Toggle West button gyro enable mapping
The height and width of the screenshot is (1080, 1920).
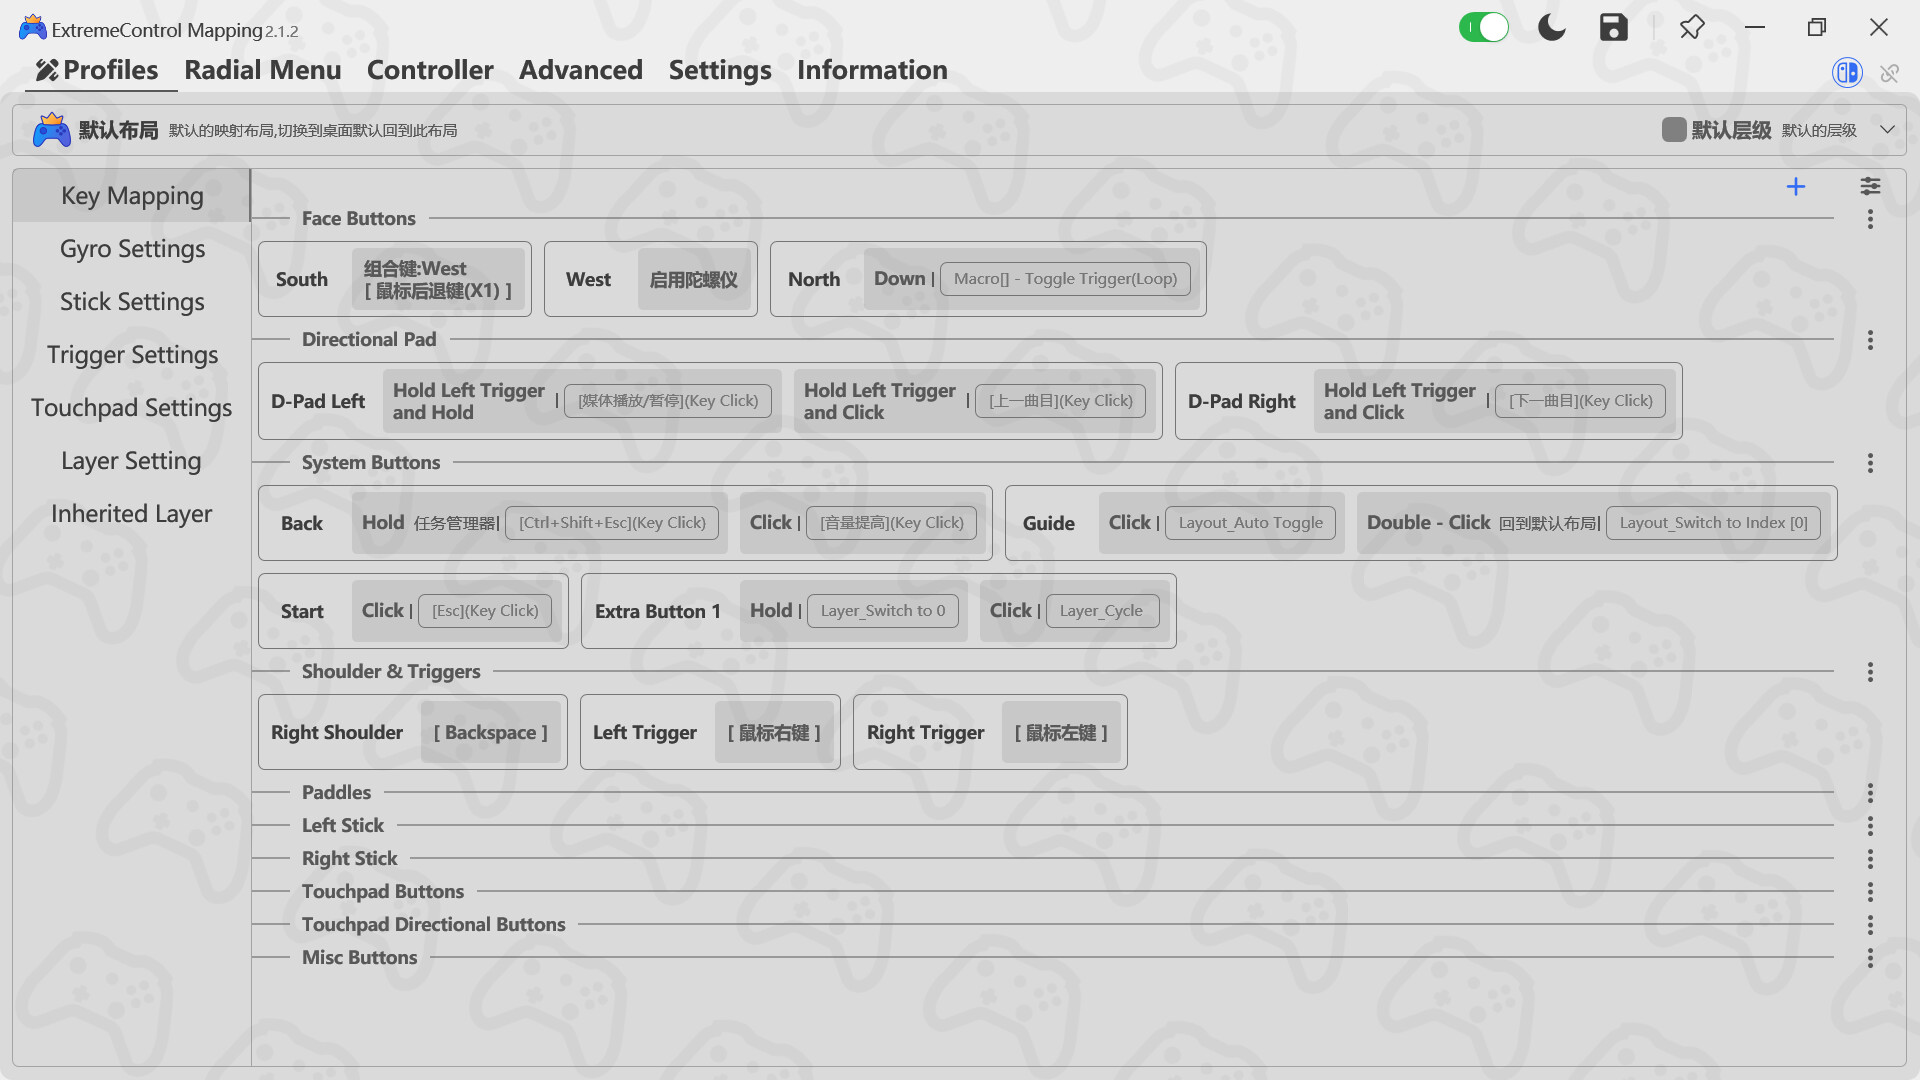(x=694, y=279)
